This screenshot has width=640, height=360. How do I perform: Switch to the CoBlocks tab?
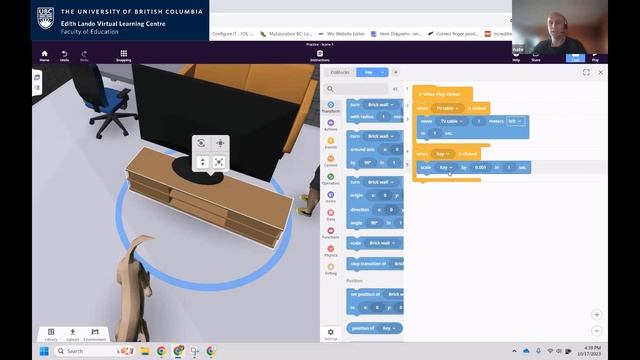click(340, 72)
